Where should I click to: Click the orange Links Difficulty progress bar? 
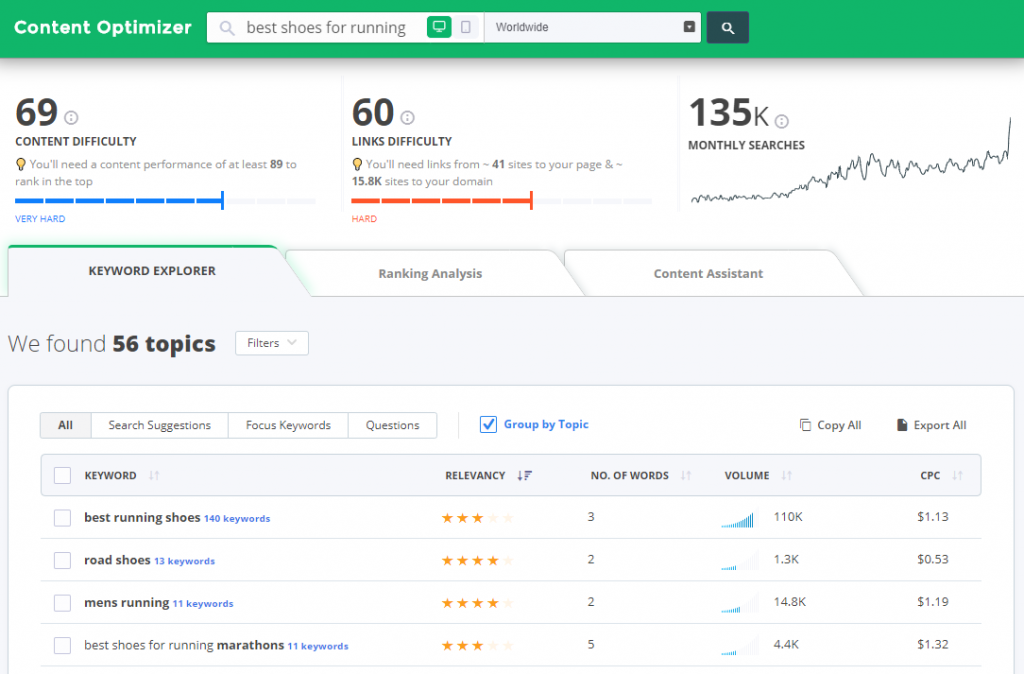[502, 201]
